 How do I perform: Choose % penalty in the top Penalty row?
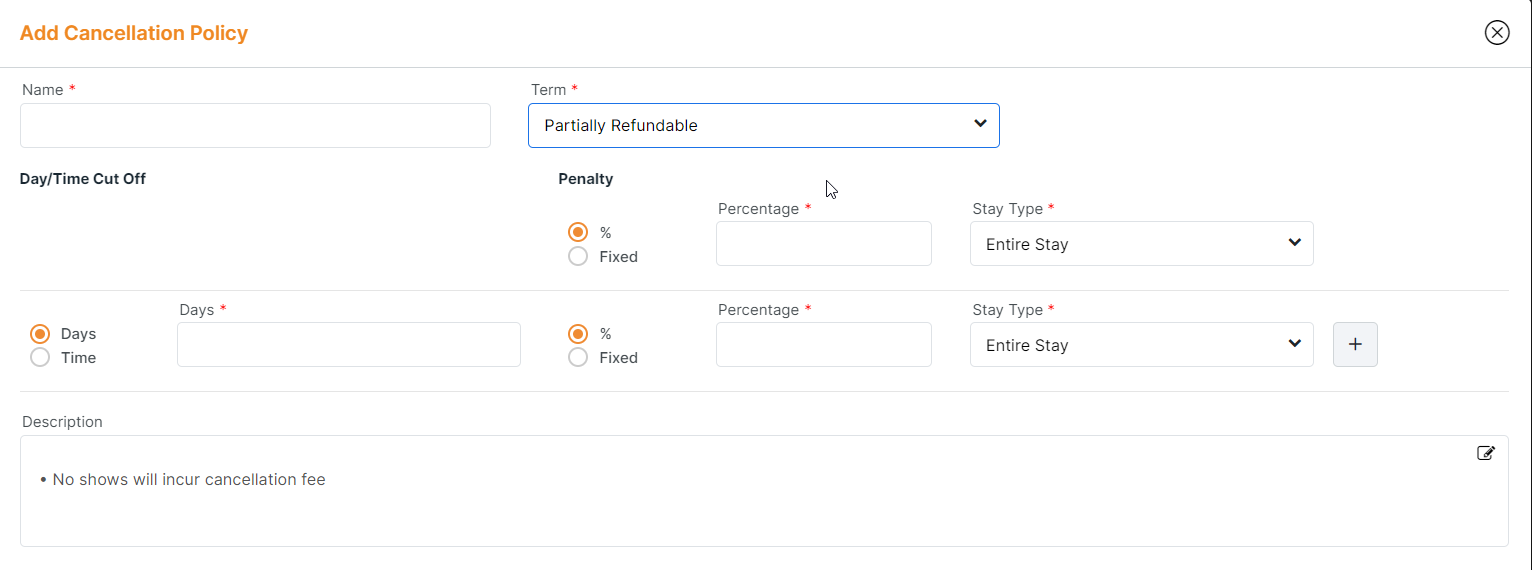(578, 233)
